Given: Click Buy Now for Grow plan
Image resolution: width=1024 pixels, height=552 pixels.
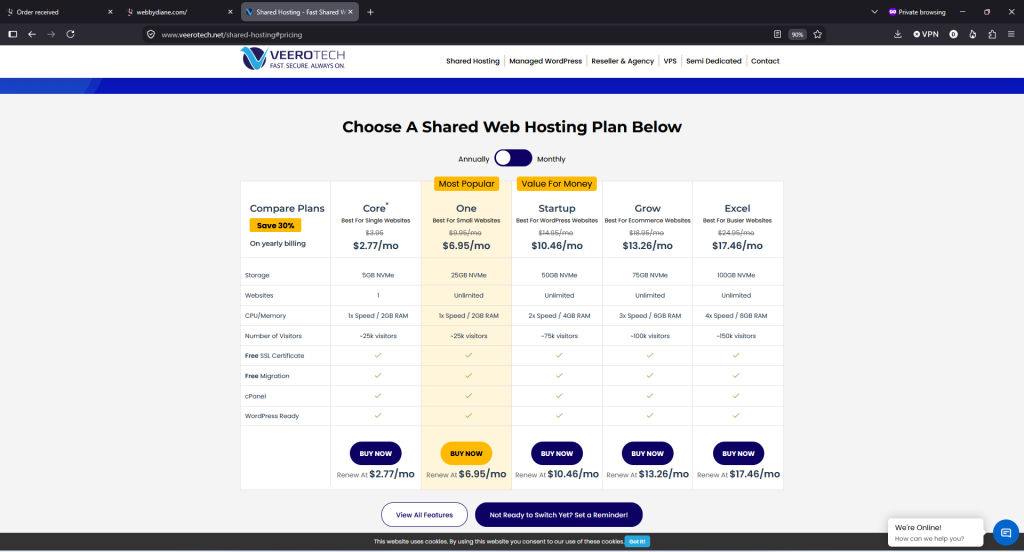Looking at the screenshot, I should [647, 453].
